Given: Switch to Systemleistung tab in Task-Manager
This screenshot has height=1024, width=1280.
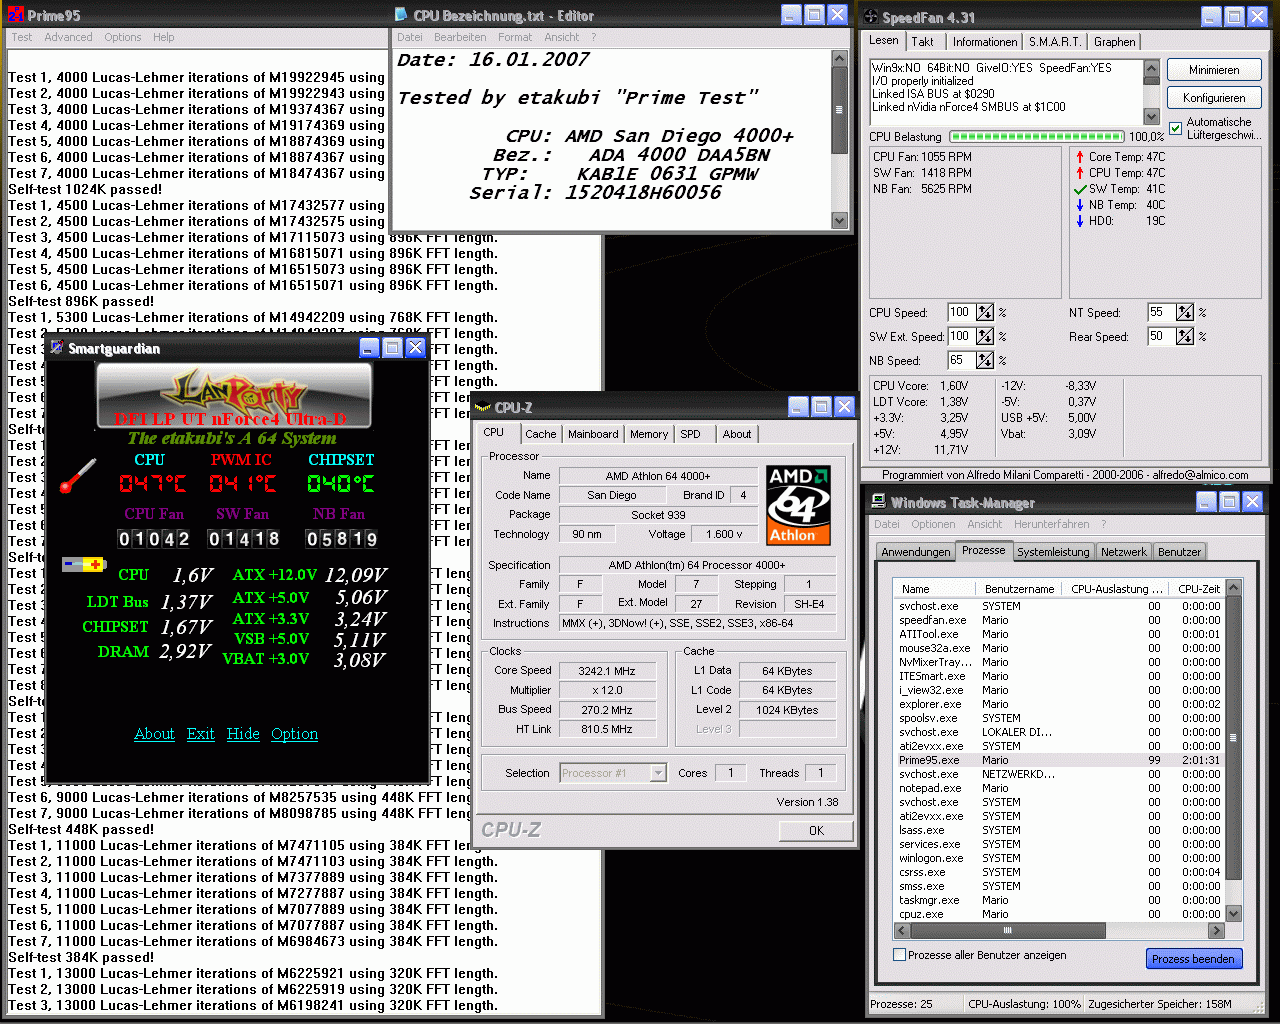Looking at the screenshot, I should (x=1053, y=552).
